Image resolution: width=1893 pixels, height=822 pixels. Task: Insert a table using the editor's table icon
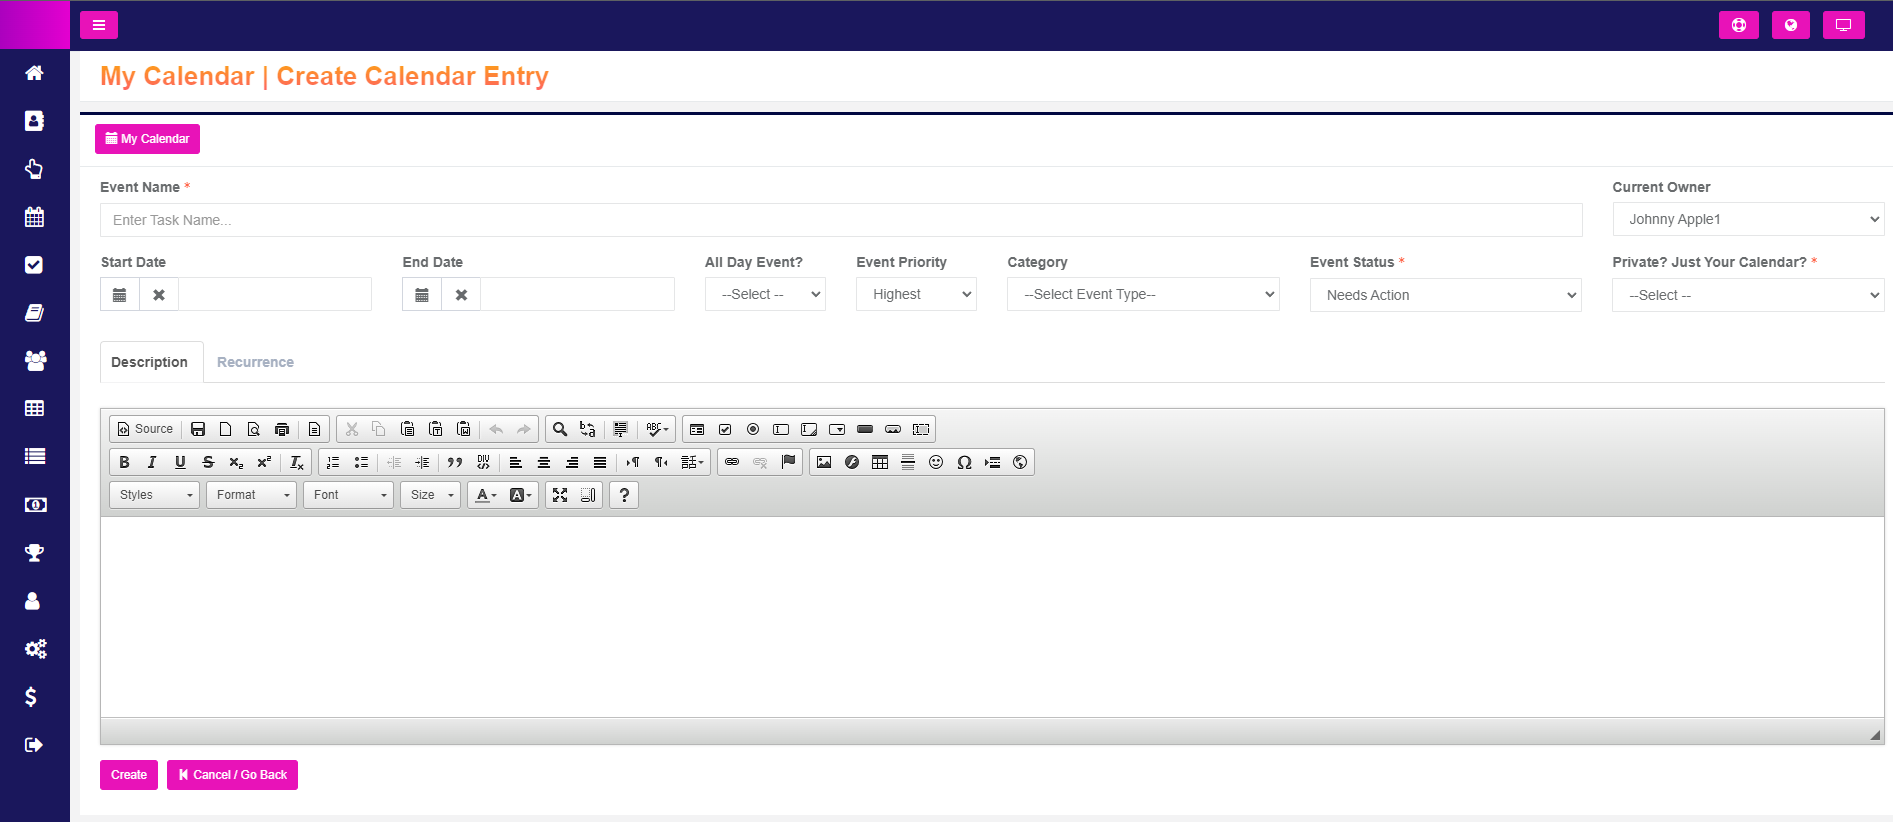880,462
